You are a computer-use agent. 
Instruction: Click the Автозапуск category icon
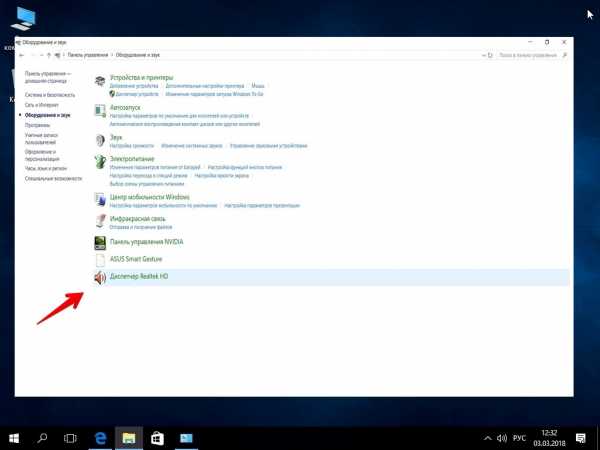click(x=100, y=111)
